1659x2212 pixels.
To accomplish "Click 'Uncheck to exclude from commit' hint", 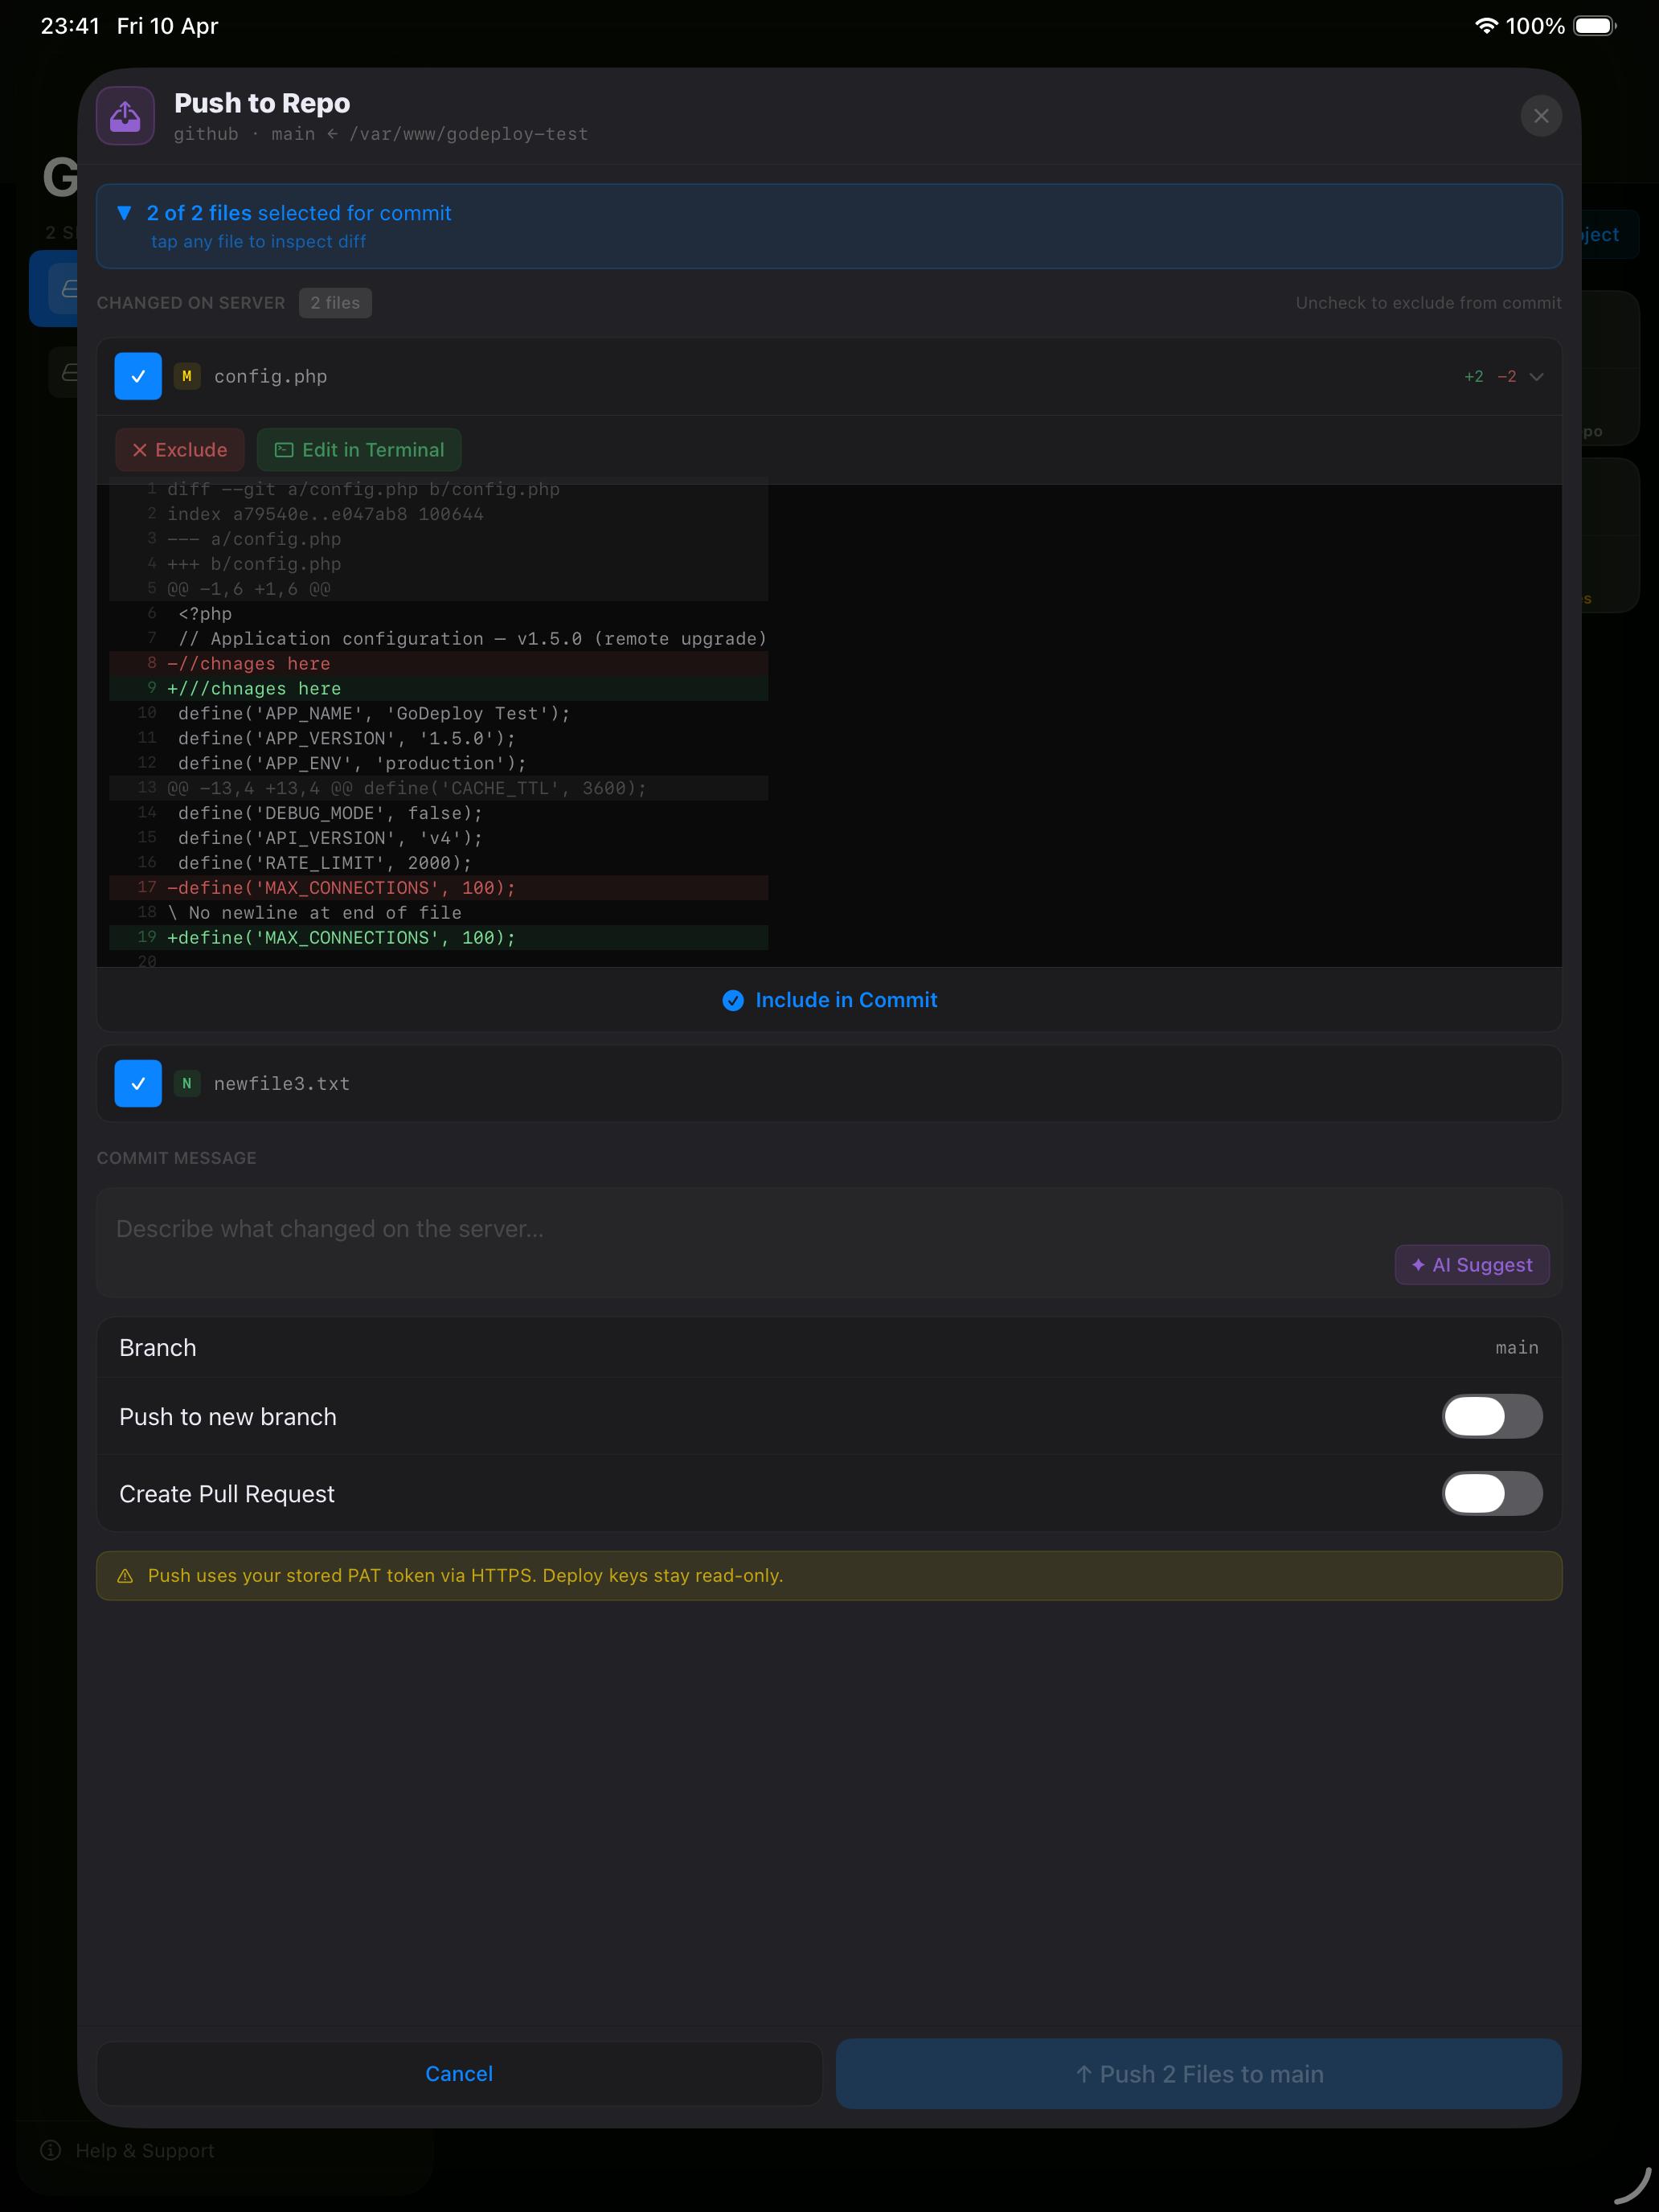I will pos(1428,303).
